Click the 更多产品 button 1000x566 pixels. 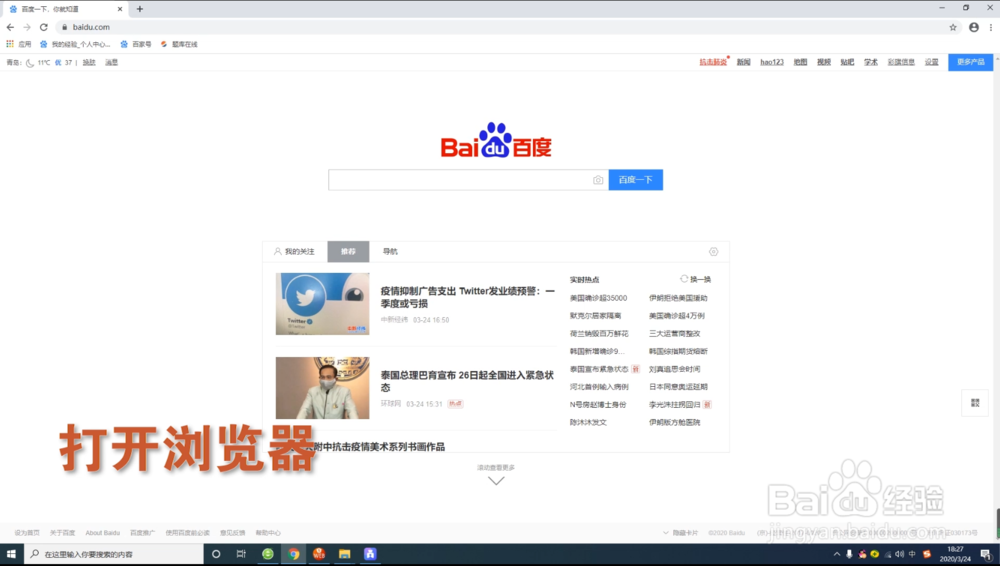coord(971,62)
